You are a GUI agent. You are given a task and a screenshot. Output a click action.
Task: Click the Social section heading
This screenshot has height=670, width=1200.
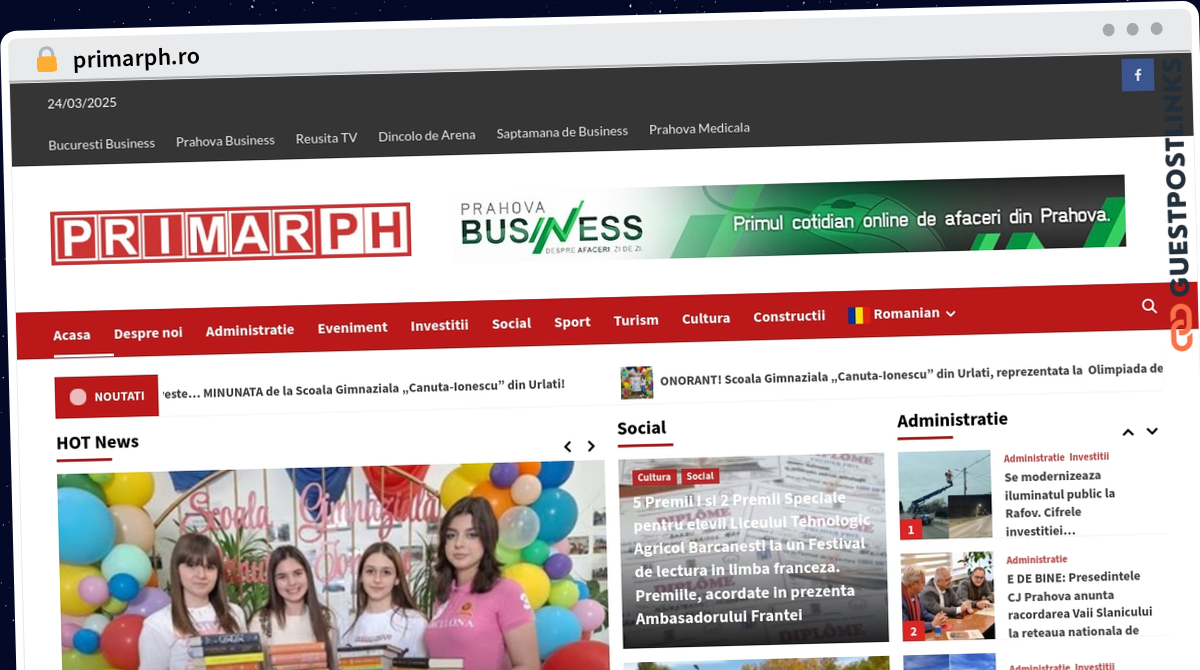pyautogui.click(x=641, y=428)
